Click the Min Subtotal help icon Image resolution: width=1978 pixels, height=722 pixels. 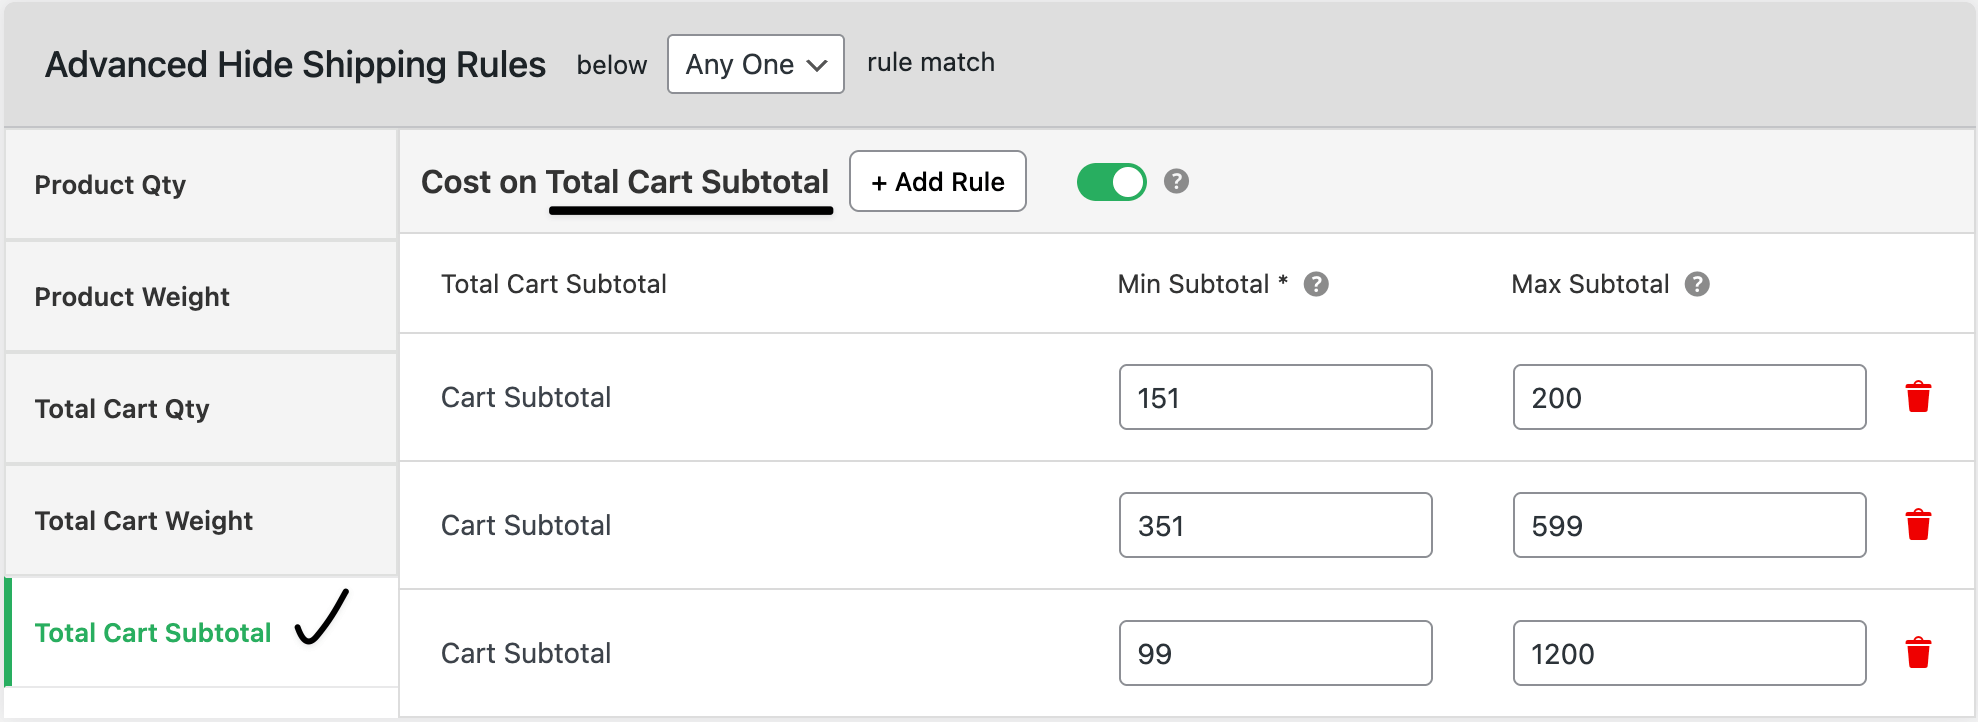1317,284
